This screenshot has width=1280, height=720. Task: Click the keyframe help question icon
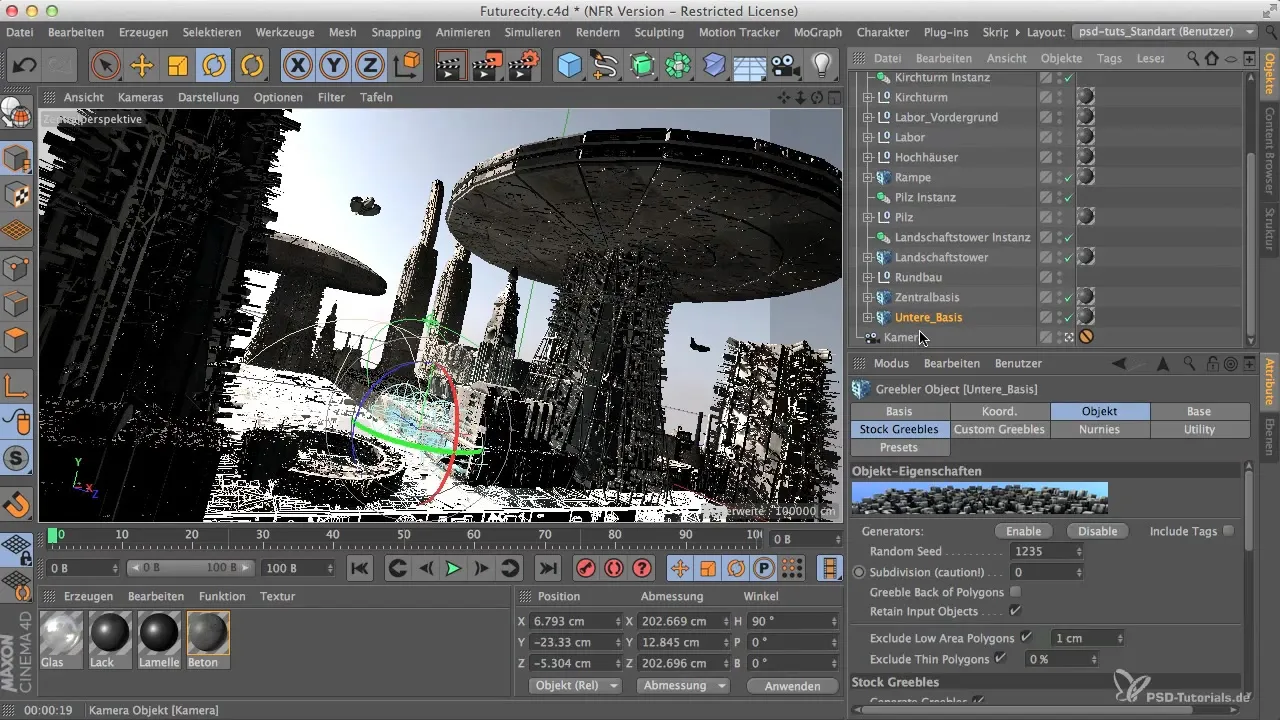coord(643,568)
